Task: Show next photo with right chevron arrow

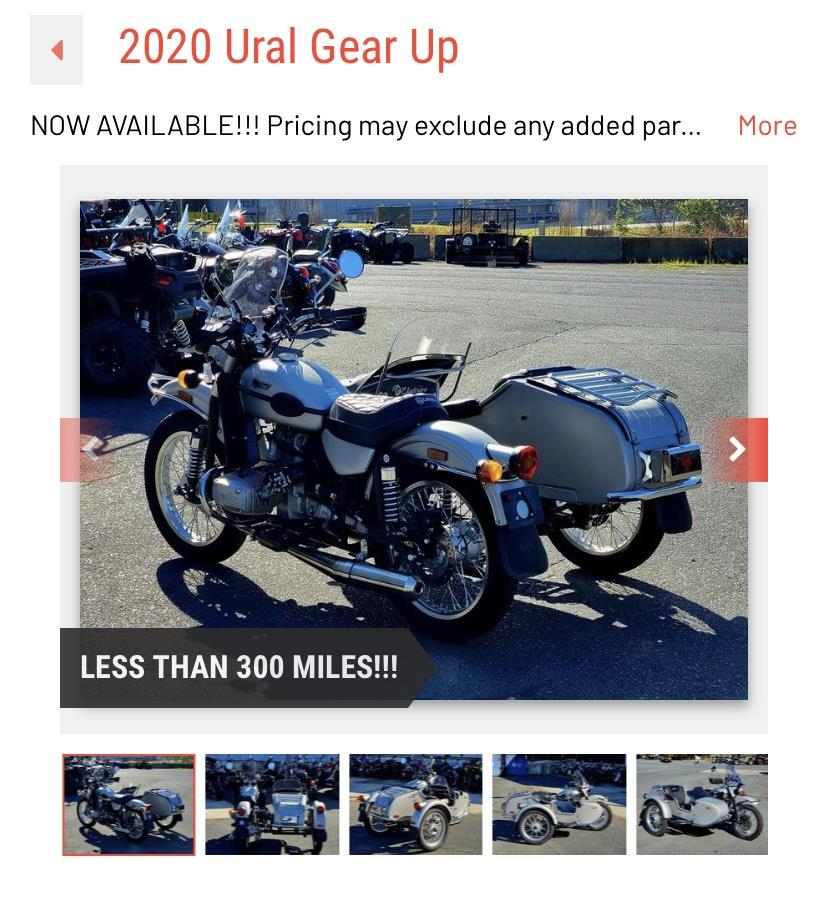Action: pyautogui.click(x=738, y=449)
